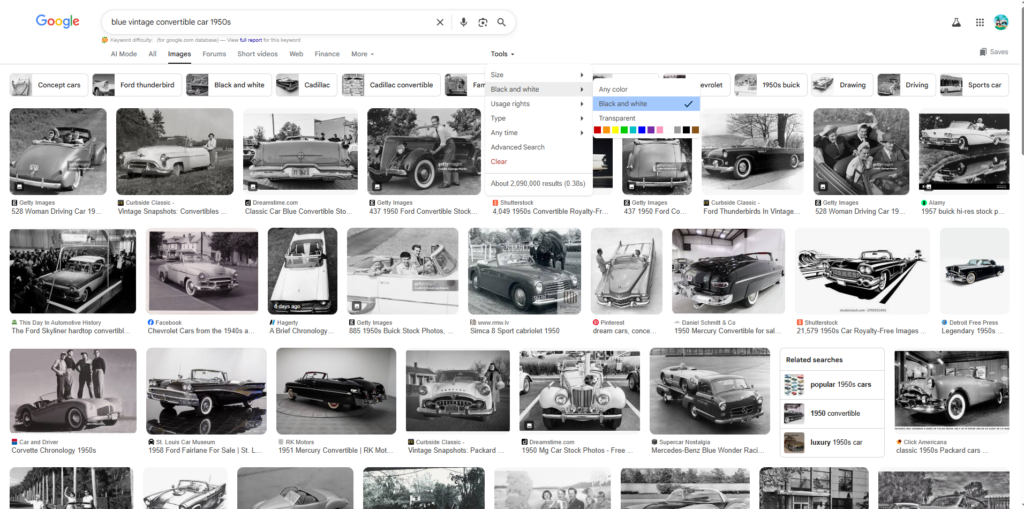Open related search 1950 convertible
The width and height of the screenshot is (1024, 509).
pos(832,414)
